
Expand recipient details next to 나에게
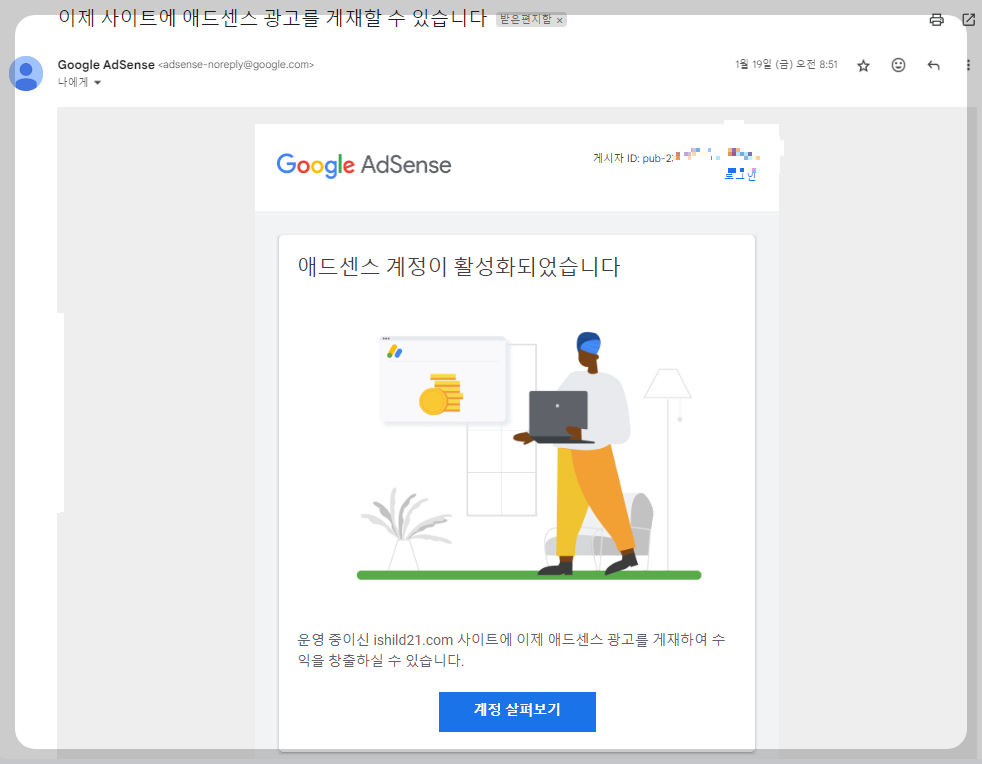coord(97,83)
